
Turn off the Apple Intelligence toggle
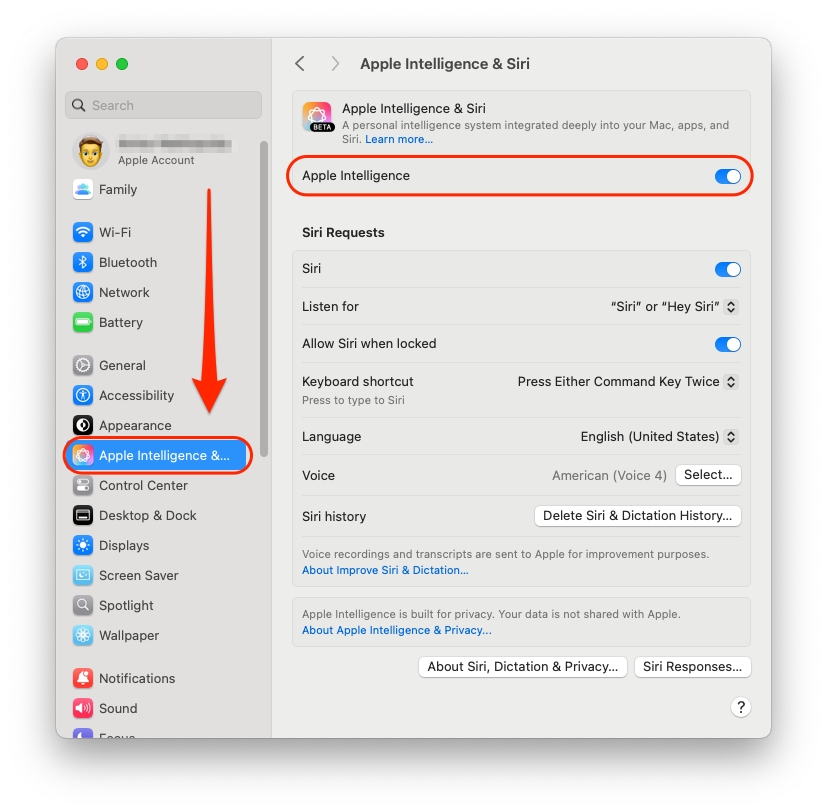click(x=727, y=176)
